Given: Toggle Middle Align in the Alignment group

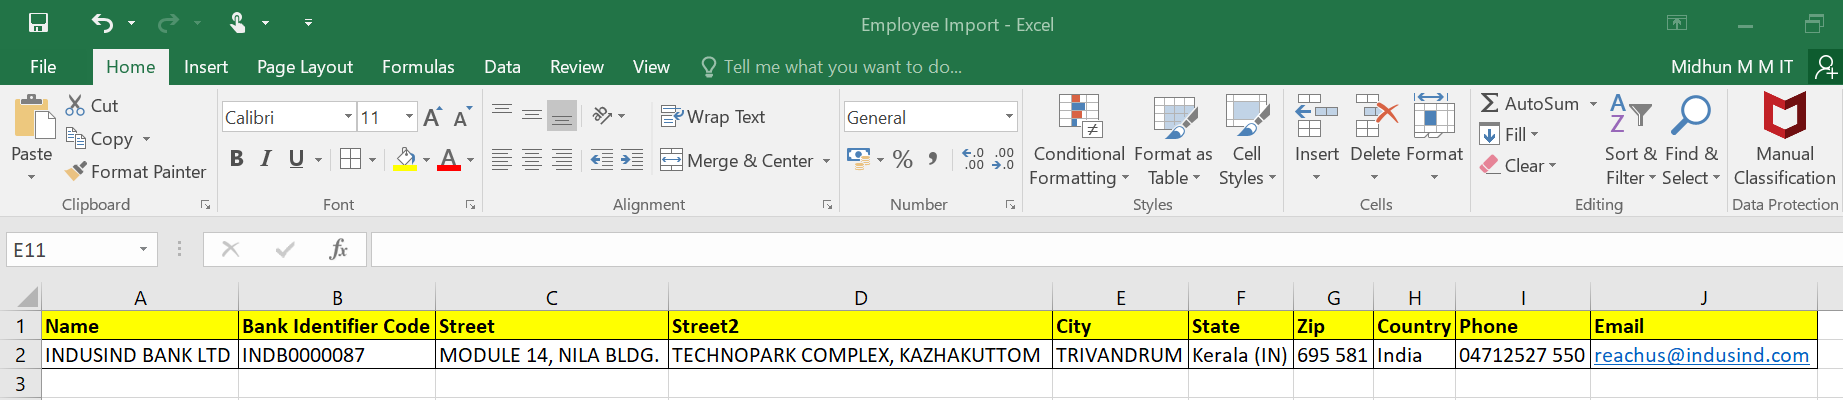Looking at the screenshot, I should 532,116.
